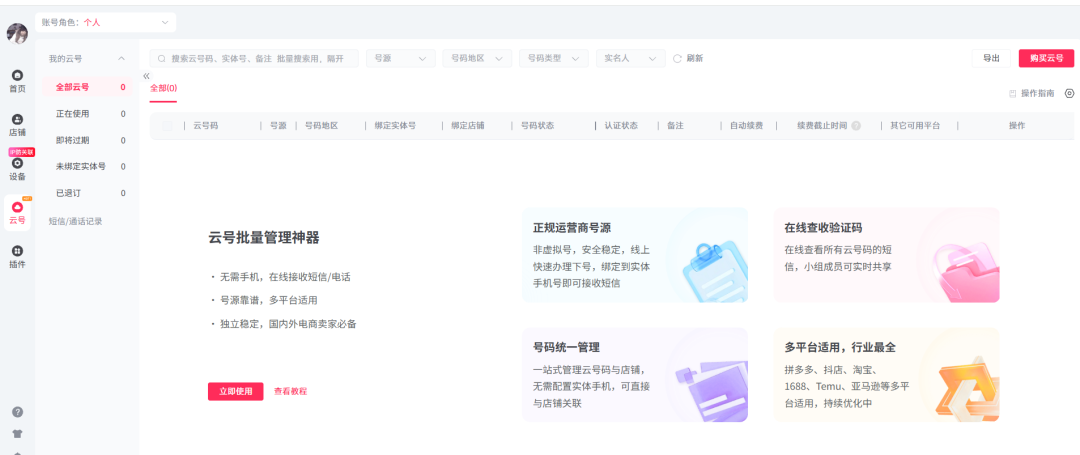This screenshot has width=1080, height=455.
Task: Click the shirt theme icon in sidebar
Action: coord(18,434)
